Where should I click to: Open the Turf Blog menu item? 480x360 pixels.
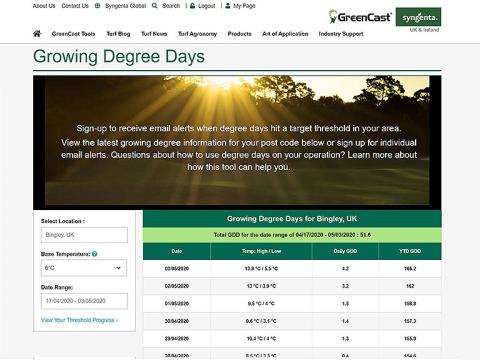[x=118, y=34]
